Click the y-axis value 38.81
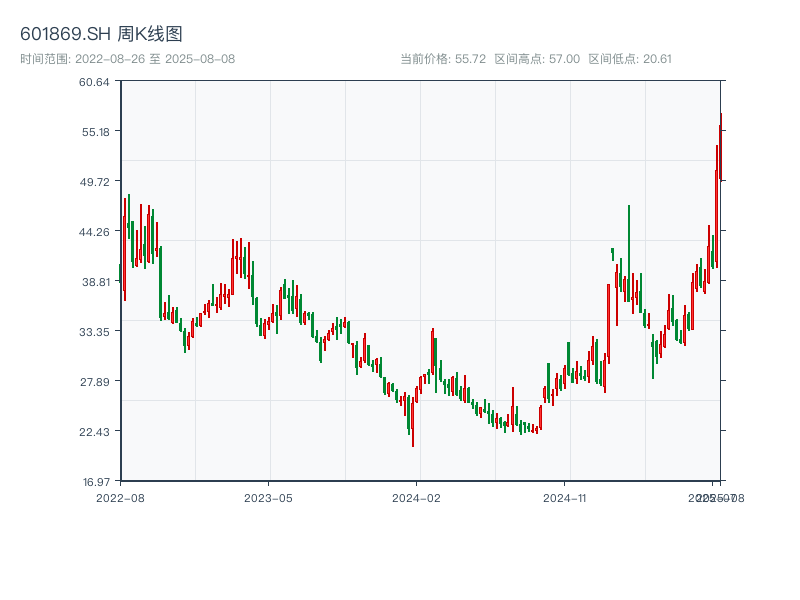The width and height of the screenshot is (800, 600). tap(95, 282)
